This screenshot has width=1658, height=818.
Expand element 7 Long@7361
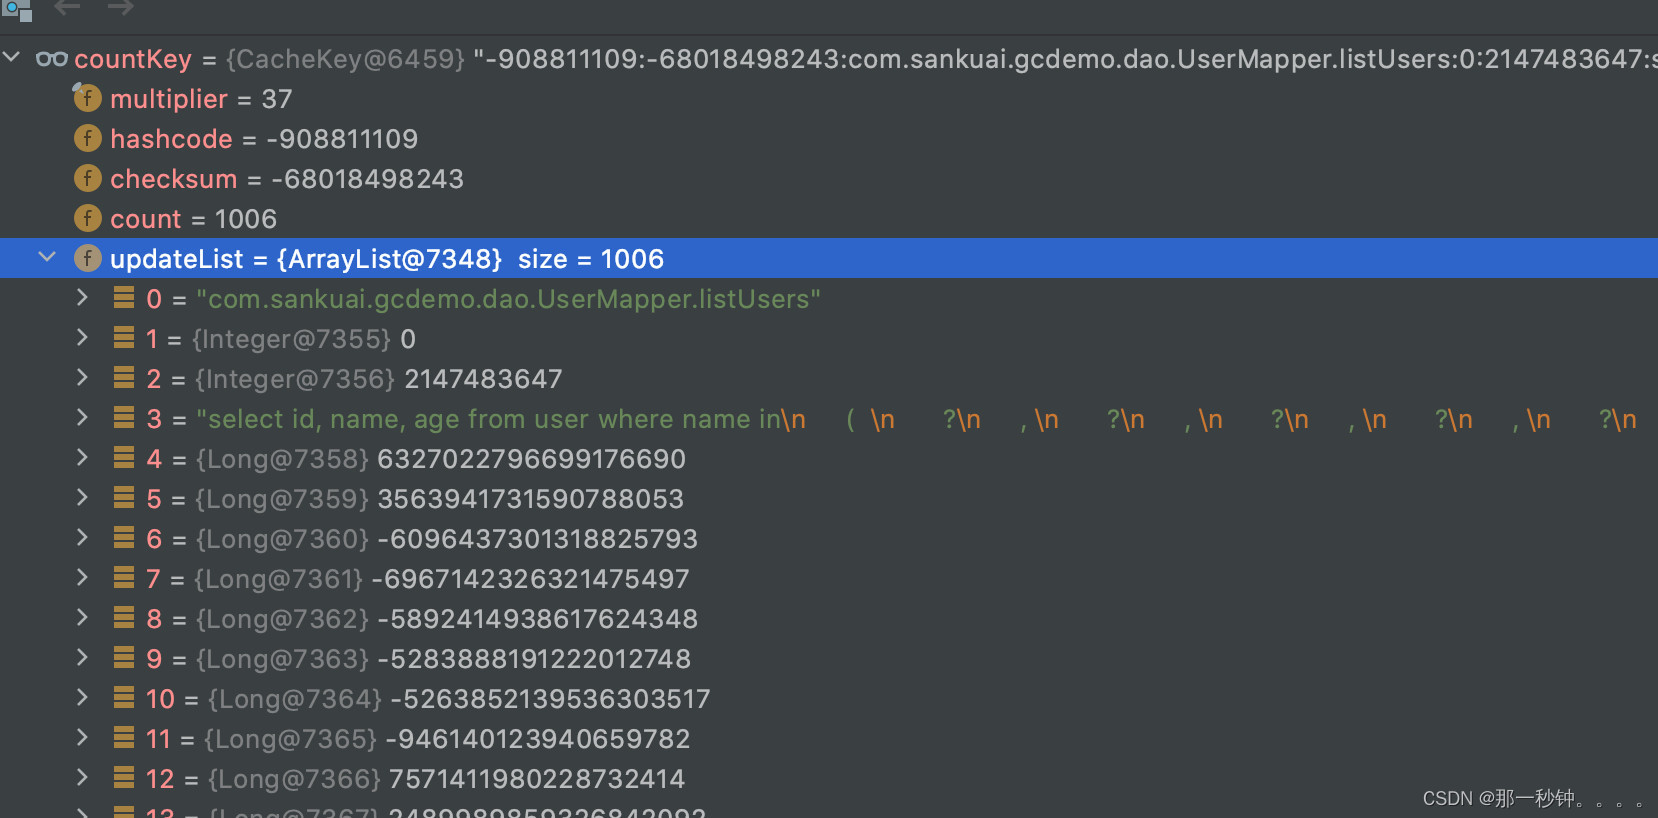pyautogui.click(x=82, y=578)
